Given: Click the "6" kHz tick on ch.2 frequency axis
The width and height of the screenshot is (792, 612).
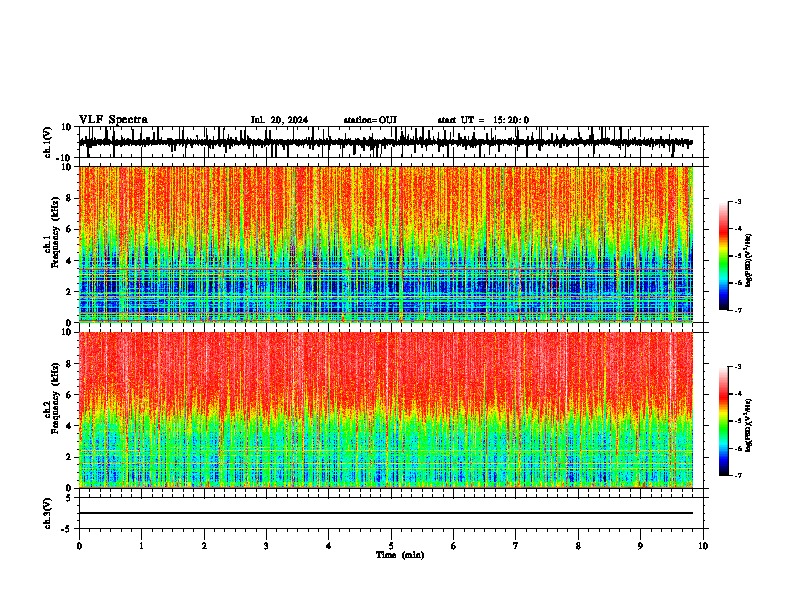Looking at the screenshot, I should (69, 395).
